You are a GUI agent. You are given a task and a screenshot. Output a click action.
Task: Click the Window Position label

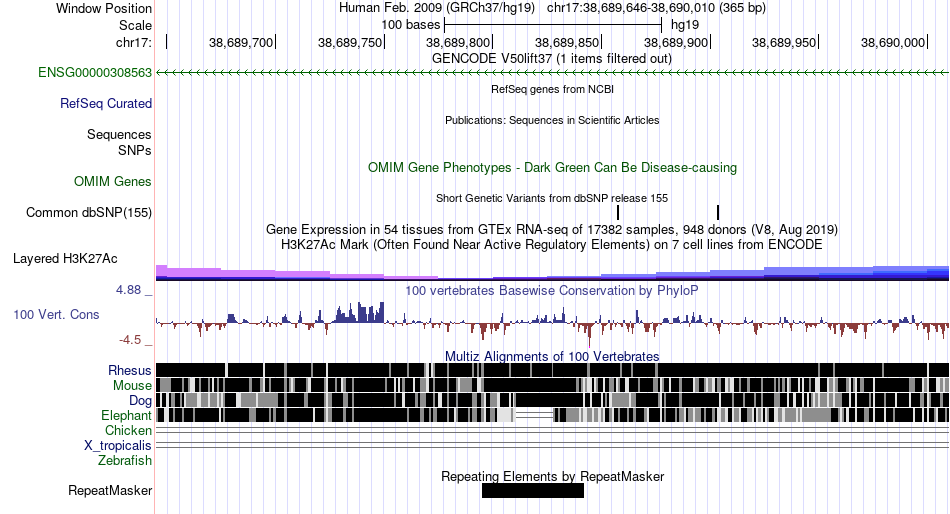pos(104,8)
